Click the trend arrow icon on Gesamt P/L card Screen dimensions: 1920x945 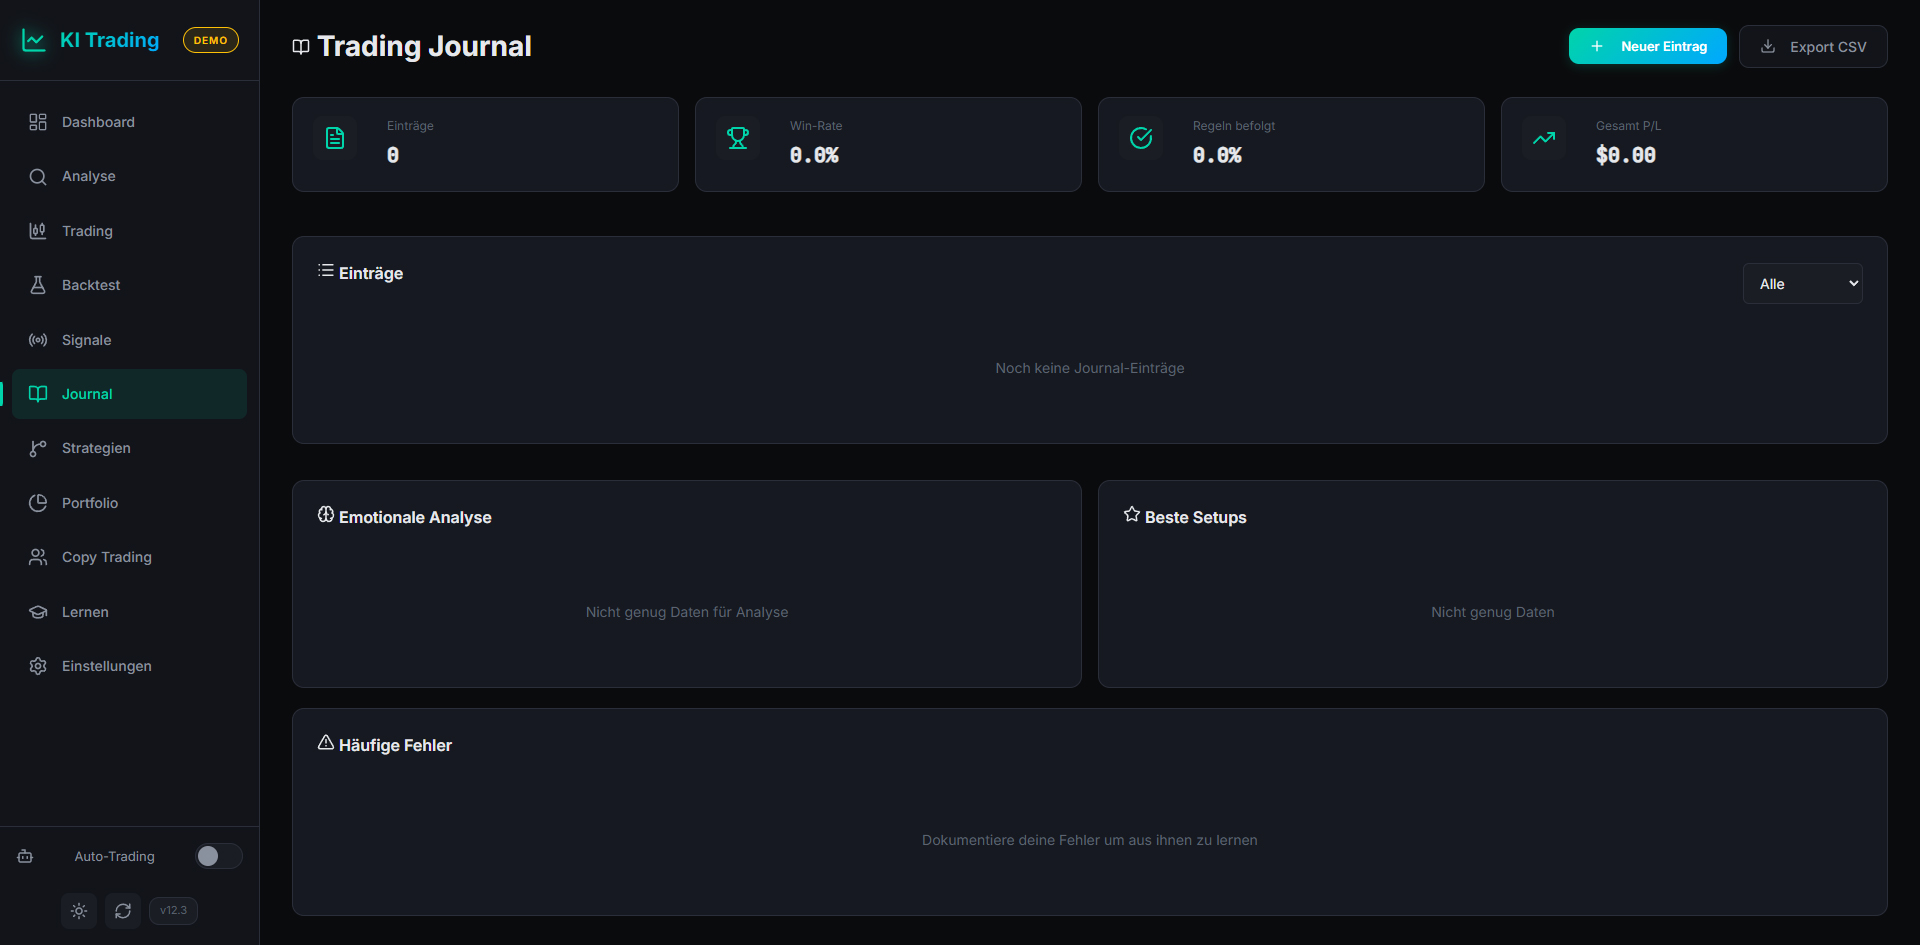[1544, 138]
